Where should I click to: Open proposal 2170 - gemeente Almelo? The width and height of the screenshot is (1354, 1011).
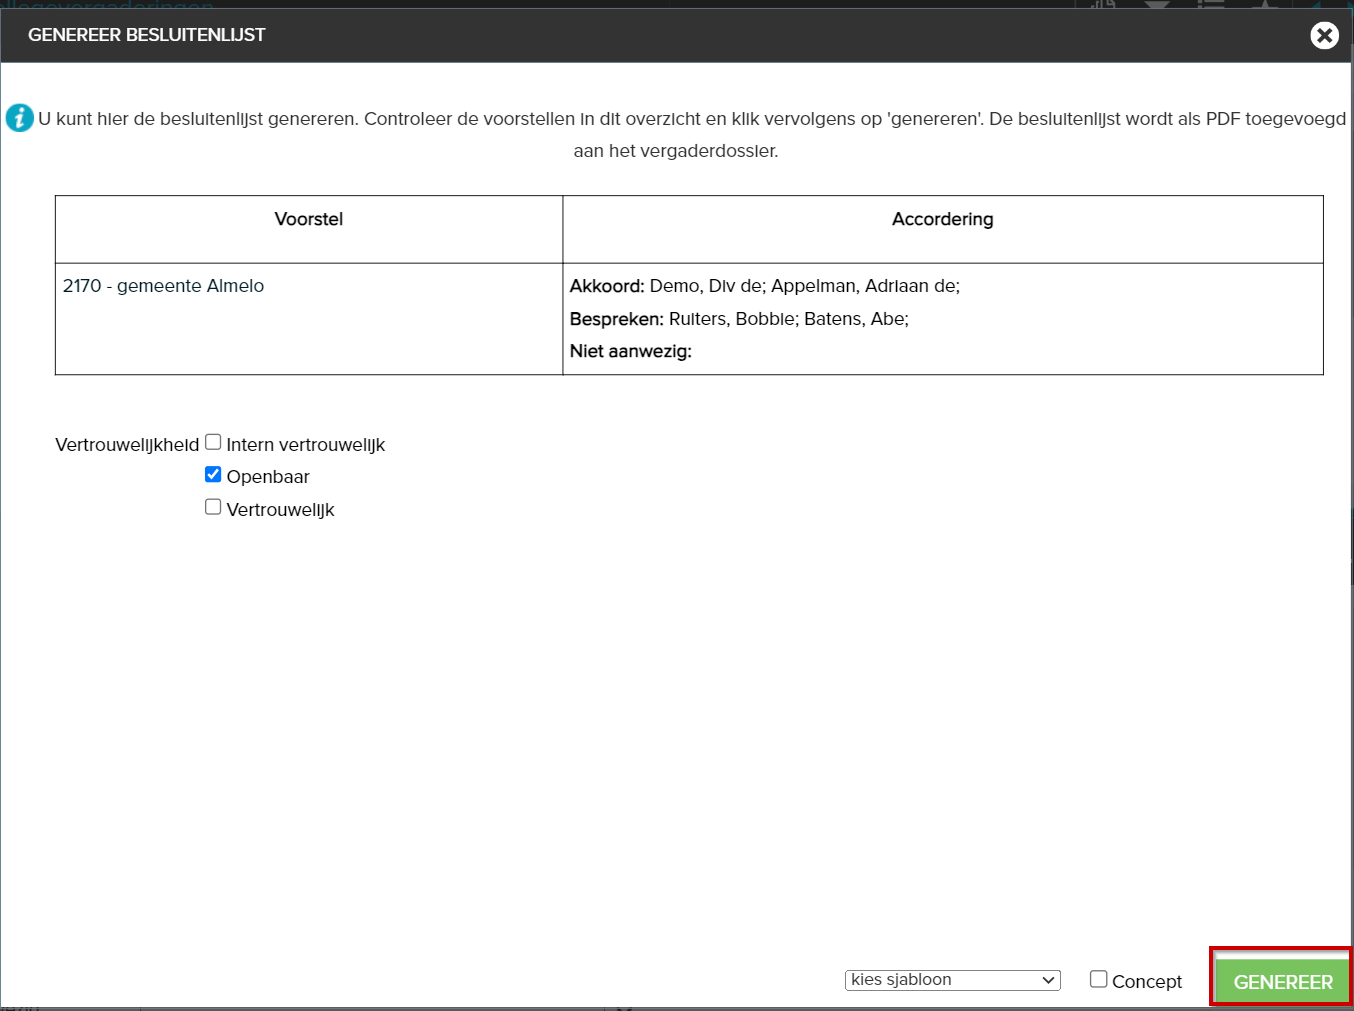pyautogui.click(x=163, y=286)
